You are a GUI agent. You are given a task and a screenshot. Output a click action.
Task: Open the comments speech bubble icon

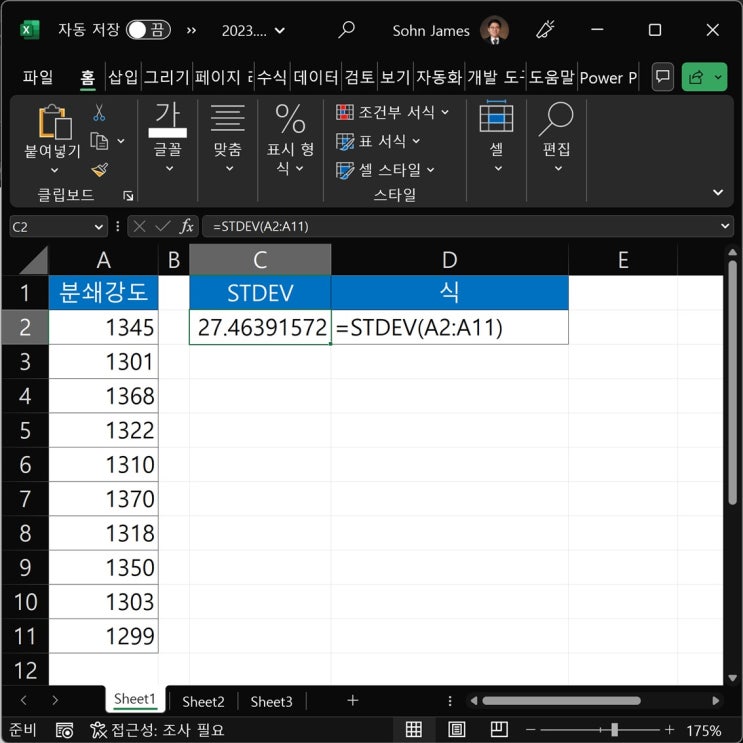(x=661, y=77)
